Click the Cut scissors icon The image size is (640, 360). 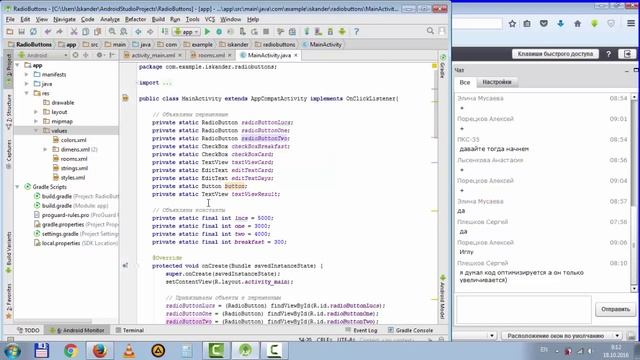[x=74, y=31]
